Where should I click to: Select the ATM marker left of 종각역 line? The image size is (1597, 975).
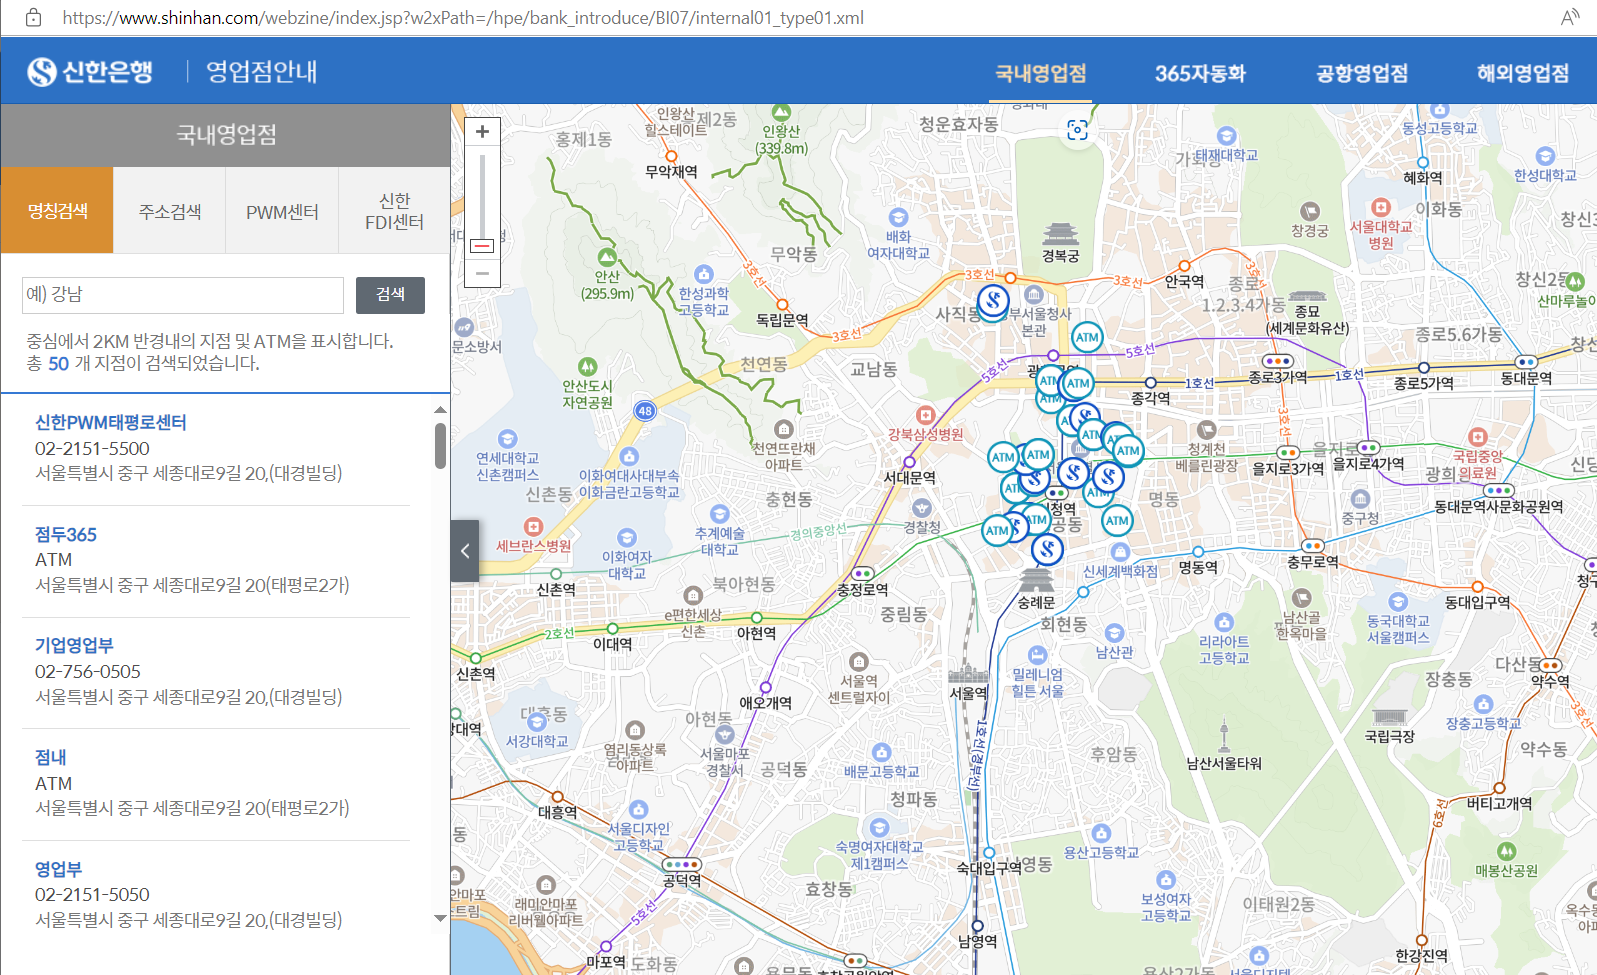1078,383
